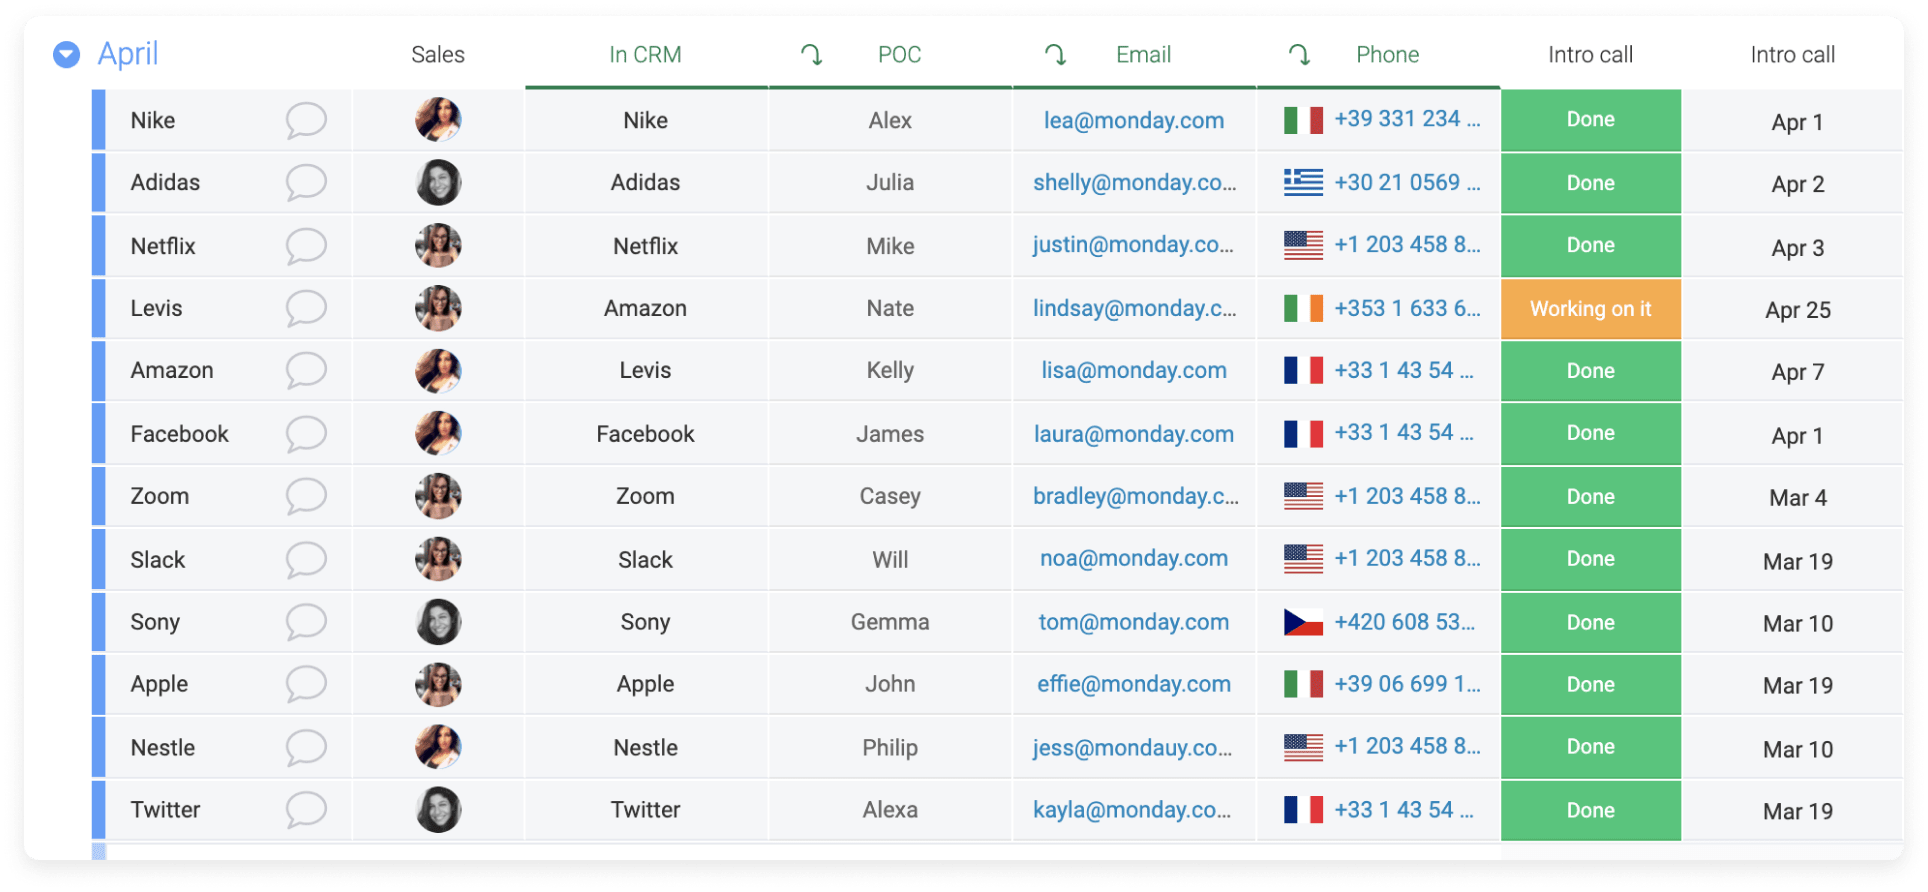This screenshot has height=892, width=1928.
Task: Click the mirror arrow icon beside Email header
Action: point(1056,55)
